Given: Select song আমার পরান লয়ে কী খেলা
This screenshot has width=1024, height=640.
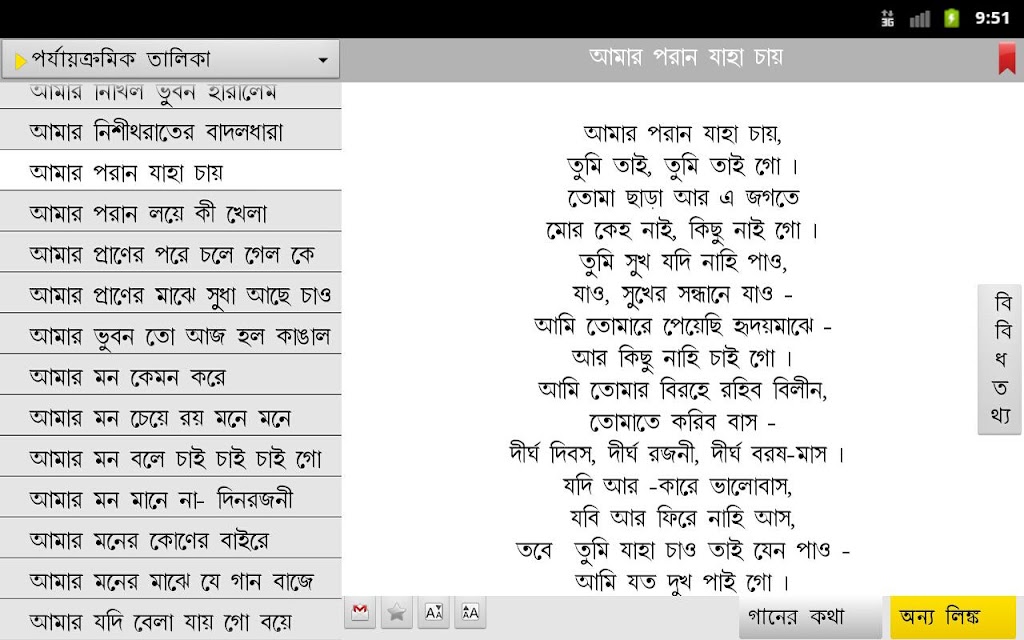Looking at the screenshot, I should 170,212.
